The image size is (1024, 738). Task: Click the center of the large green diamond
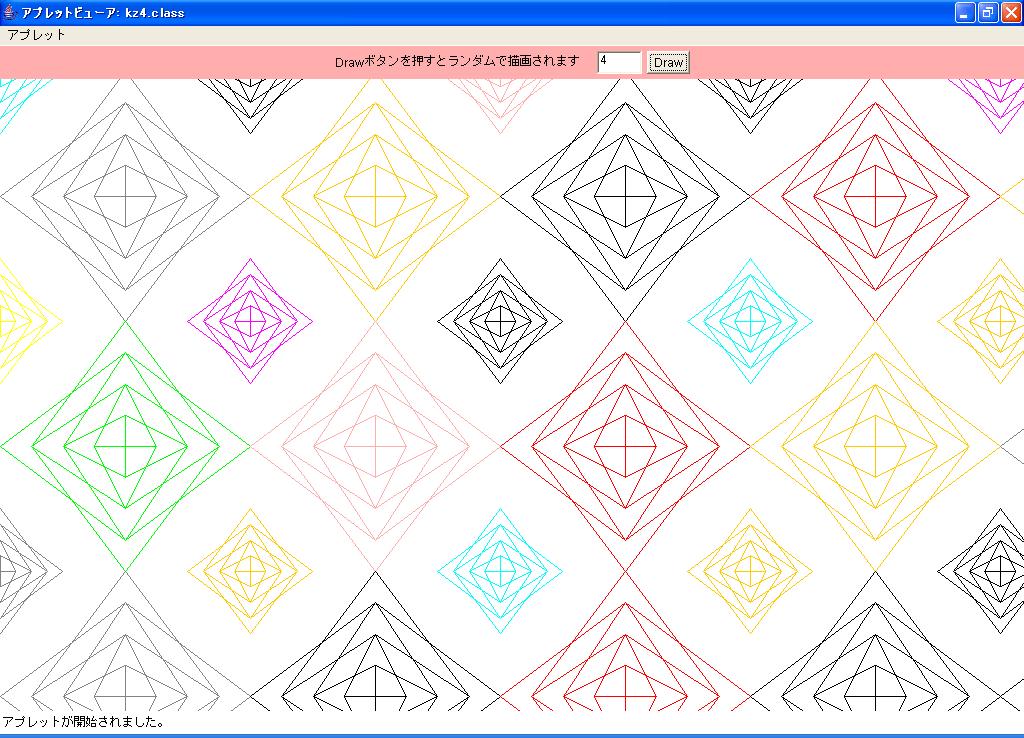click(125, 446)
